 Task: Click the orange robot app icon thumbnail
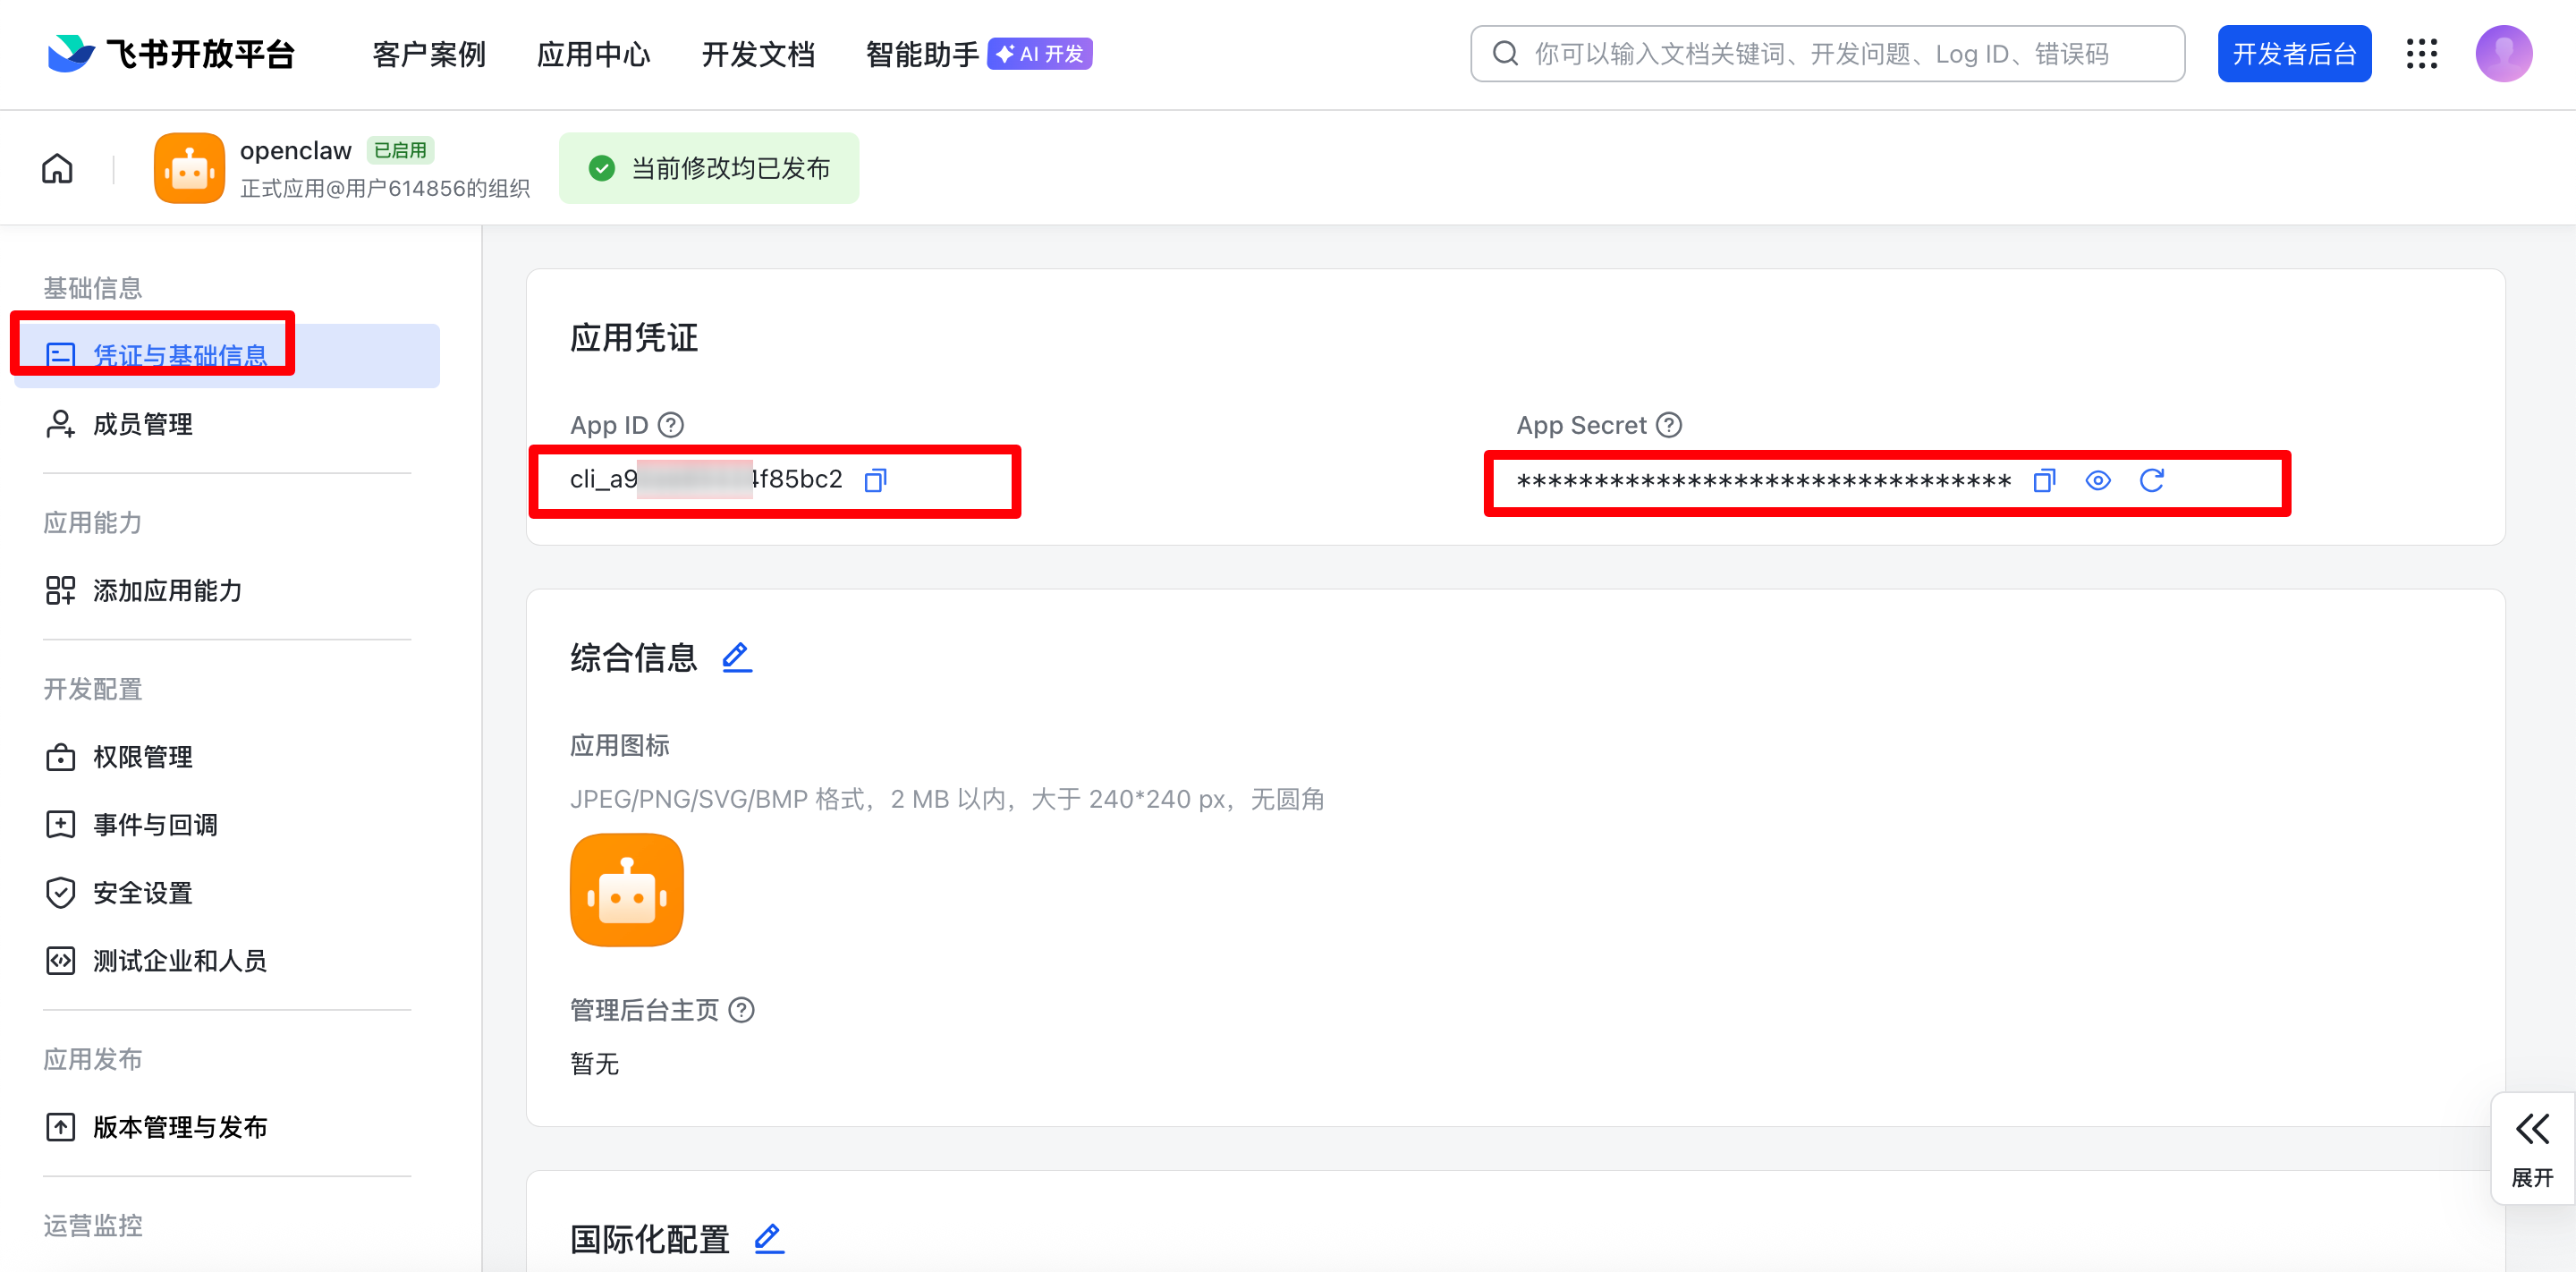626,889
